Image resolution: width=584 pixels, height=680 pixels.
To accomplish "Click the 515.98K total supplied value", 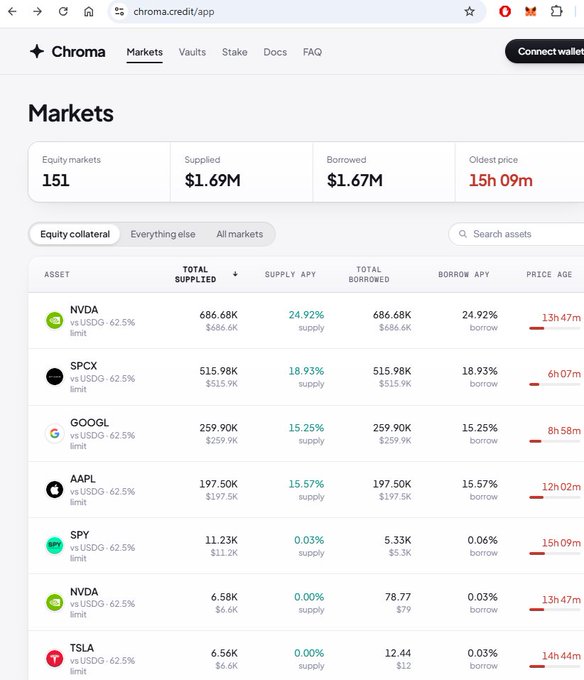I will [219, 371].
